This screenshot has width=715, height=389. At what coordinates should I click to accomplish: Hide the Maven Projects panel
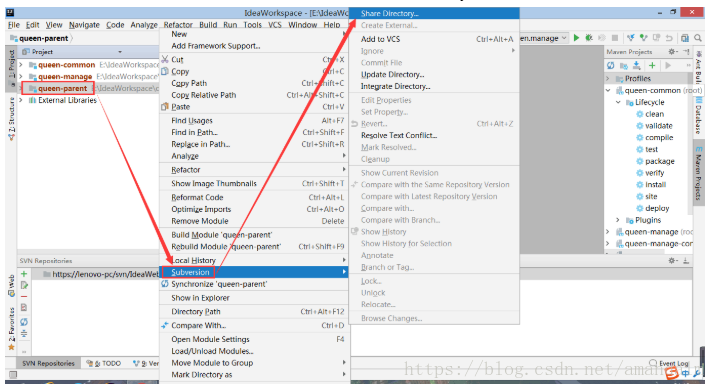(686, 52)
